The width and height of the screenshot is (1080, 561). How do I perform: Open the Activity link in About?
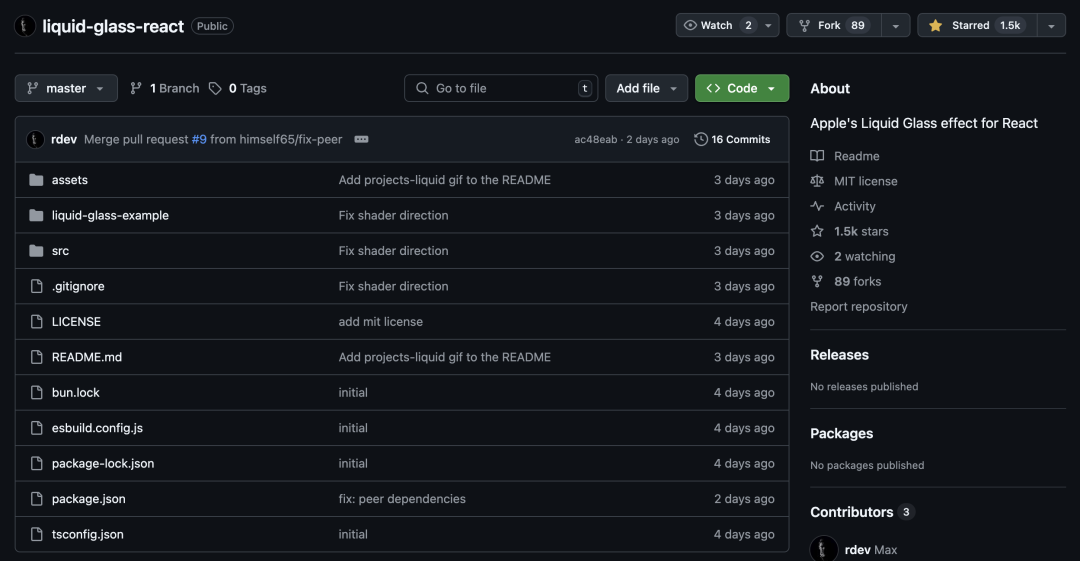(x=855, y=206)
